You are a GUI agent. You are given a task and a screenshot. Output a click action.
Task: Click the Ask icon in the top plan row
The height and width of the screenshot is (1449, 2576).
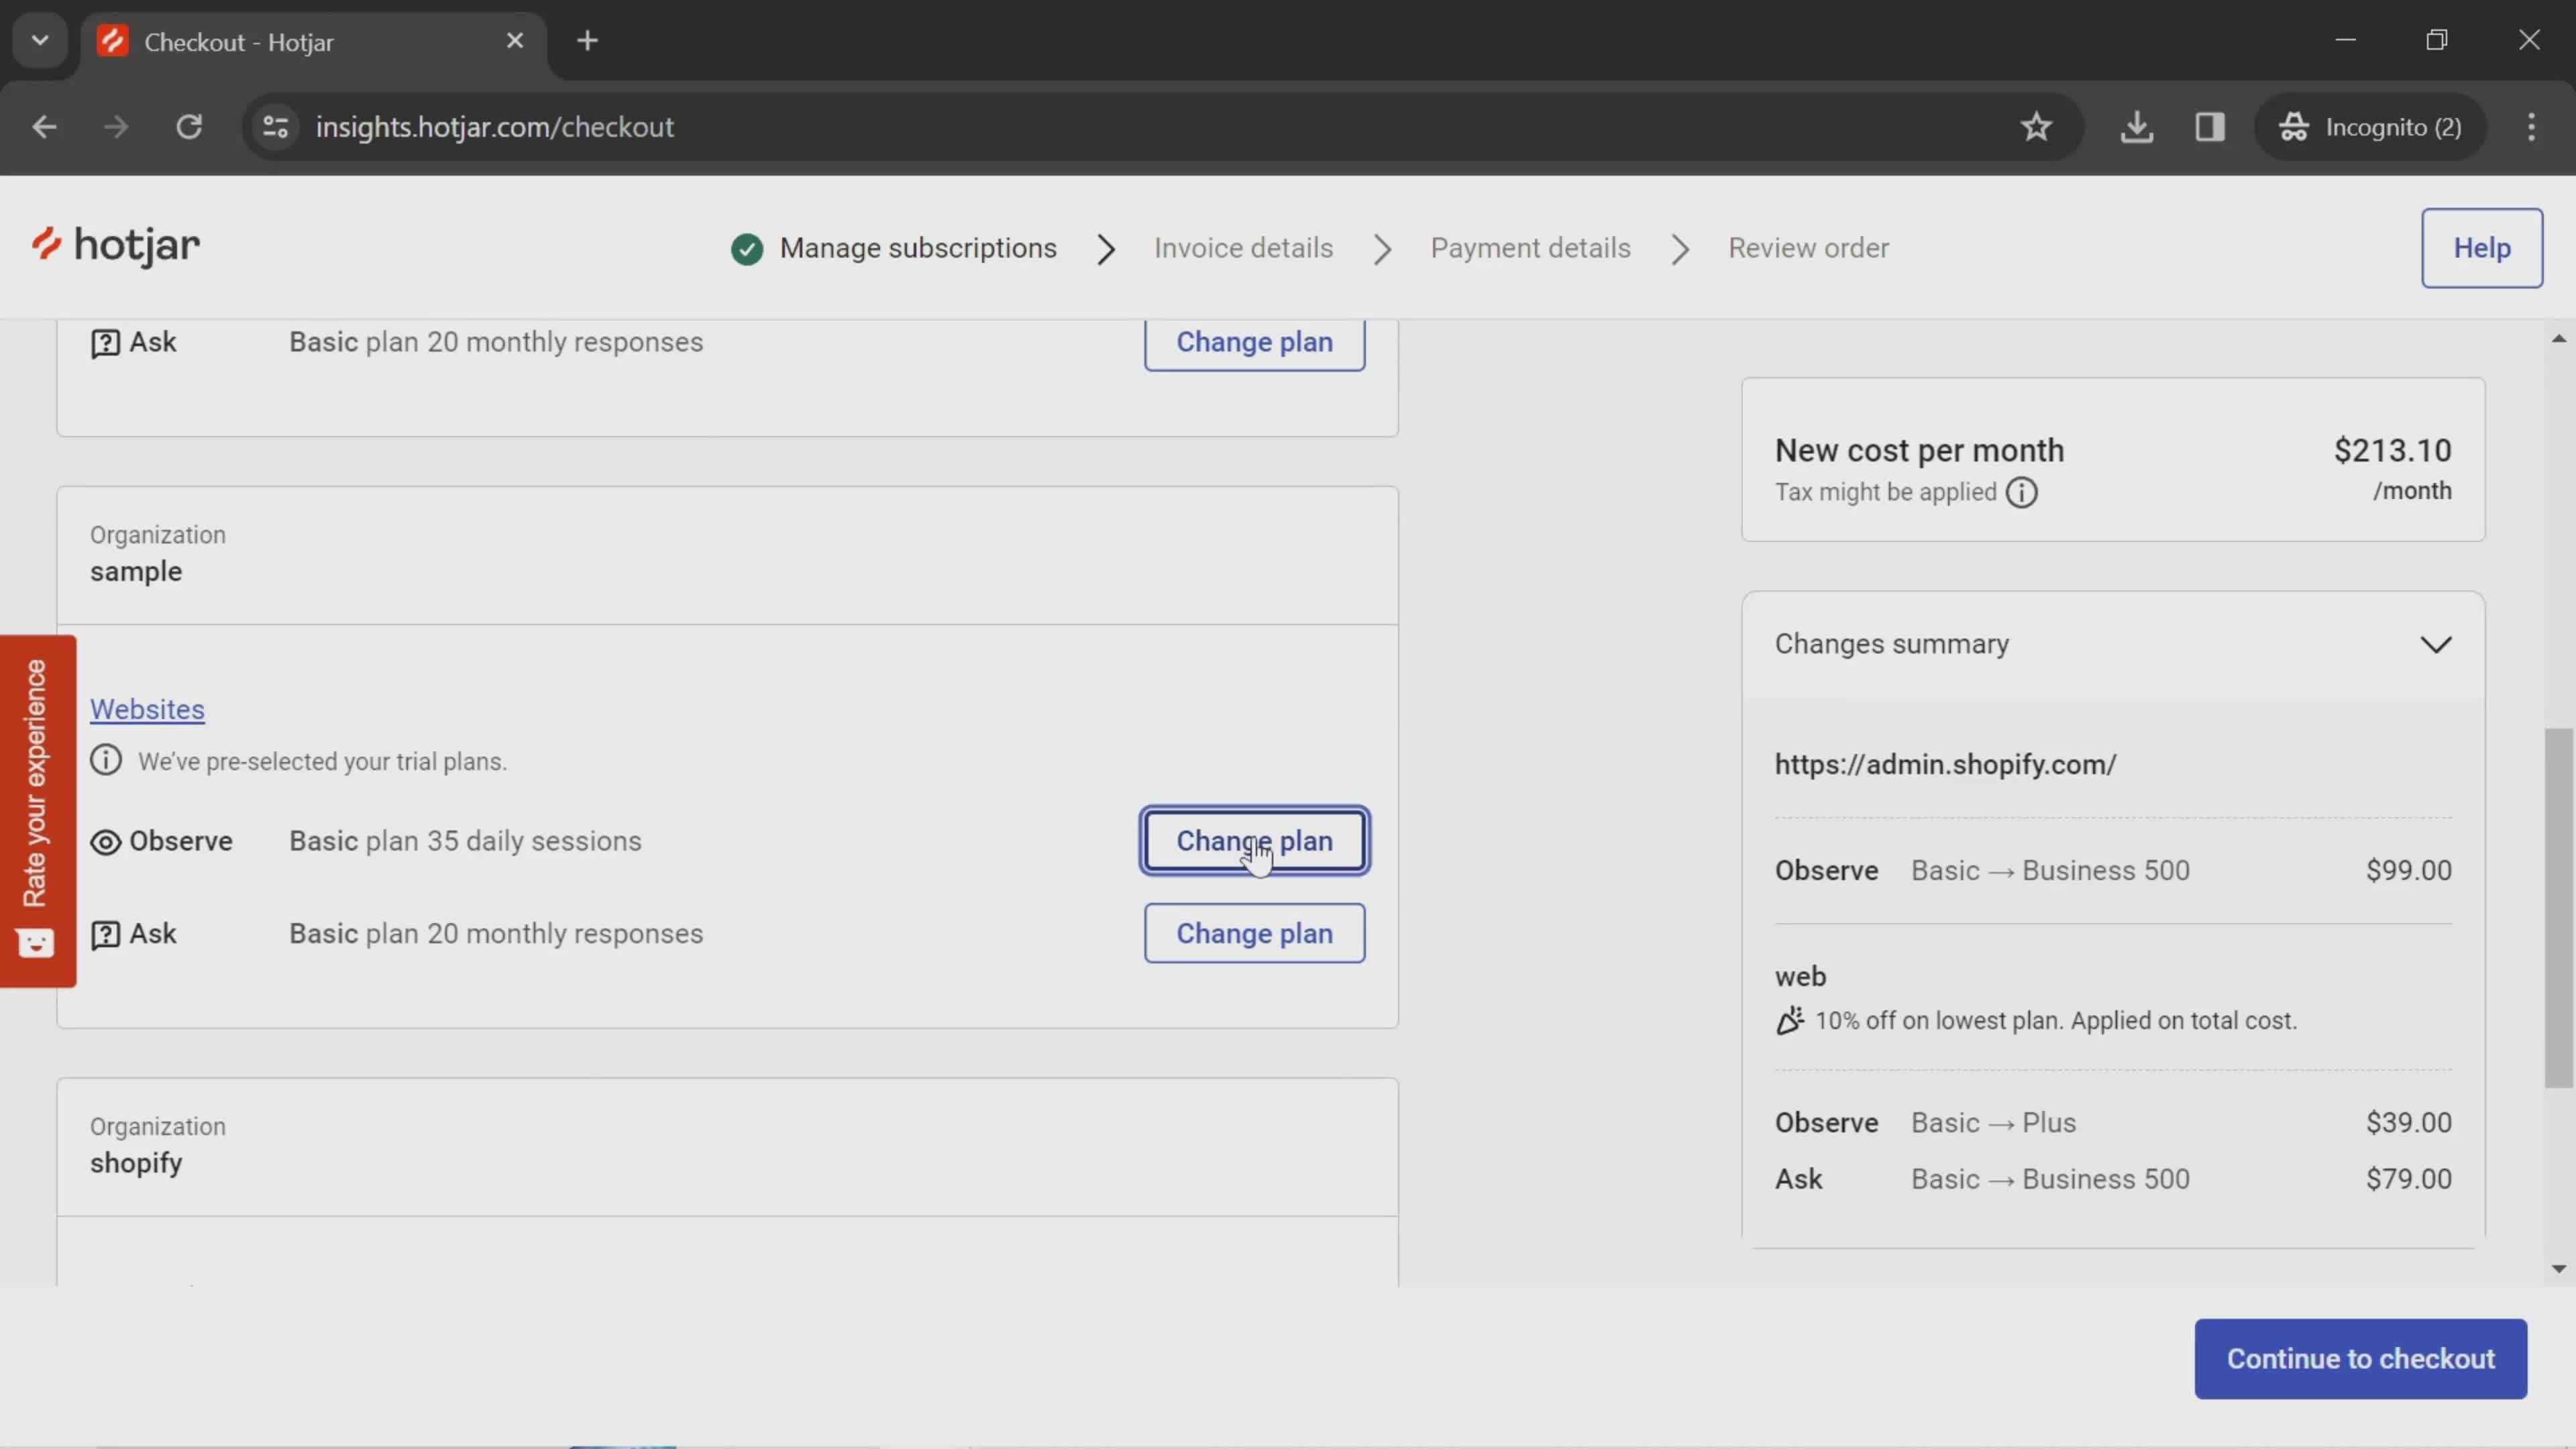tap(105, 343)
